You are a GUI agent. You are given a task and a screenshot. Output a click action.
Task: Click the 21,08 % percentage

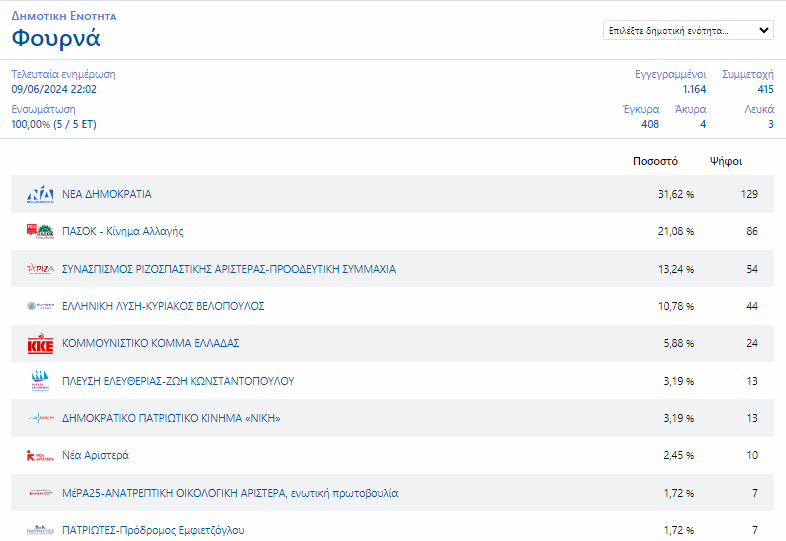(x=676, y=231)
